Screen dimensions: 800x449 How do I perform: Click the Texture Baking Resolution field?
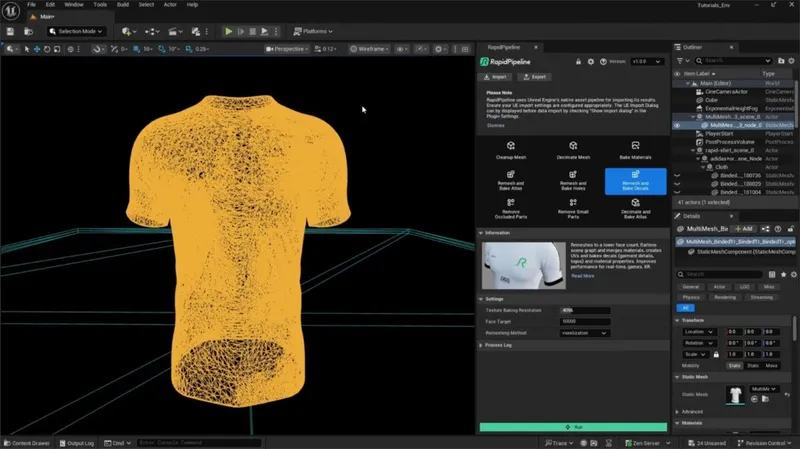point(585,310)
